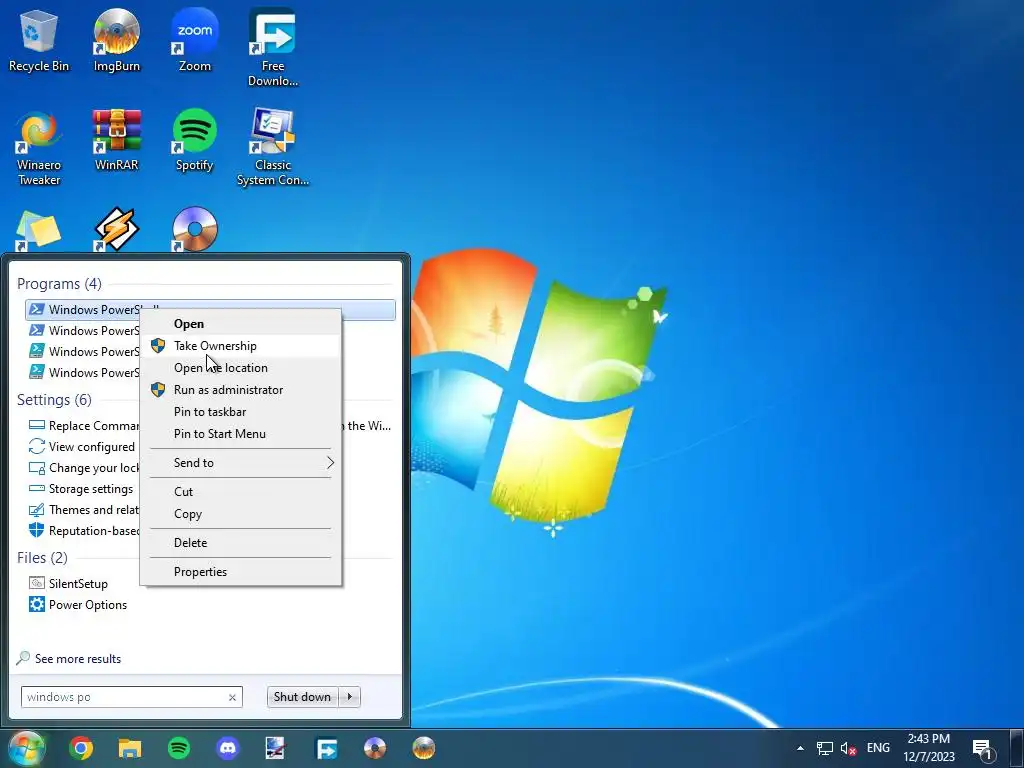The height and width of the screenshot is (768, 1024).
Task: Select Pin to Start Menu
Action: click(x=240, y=434)
